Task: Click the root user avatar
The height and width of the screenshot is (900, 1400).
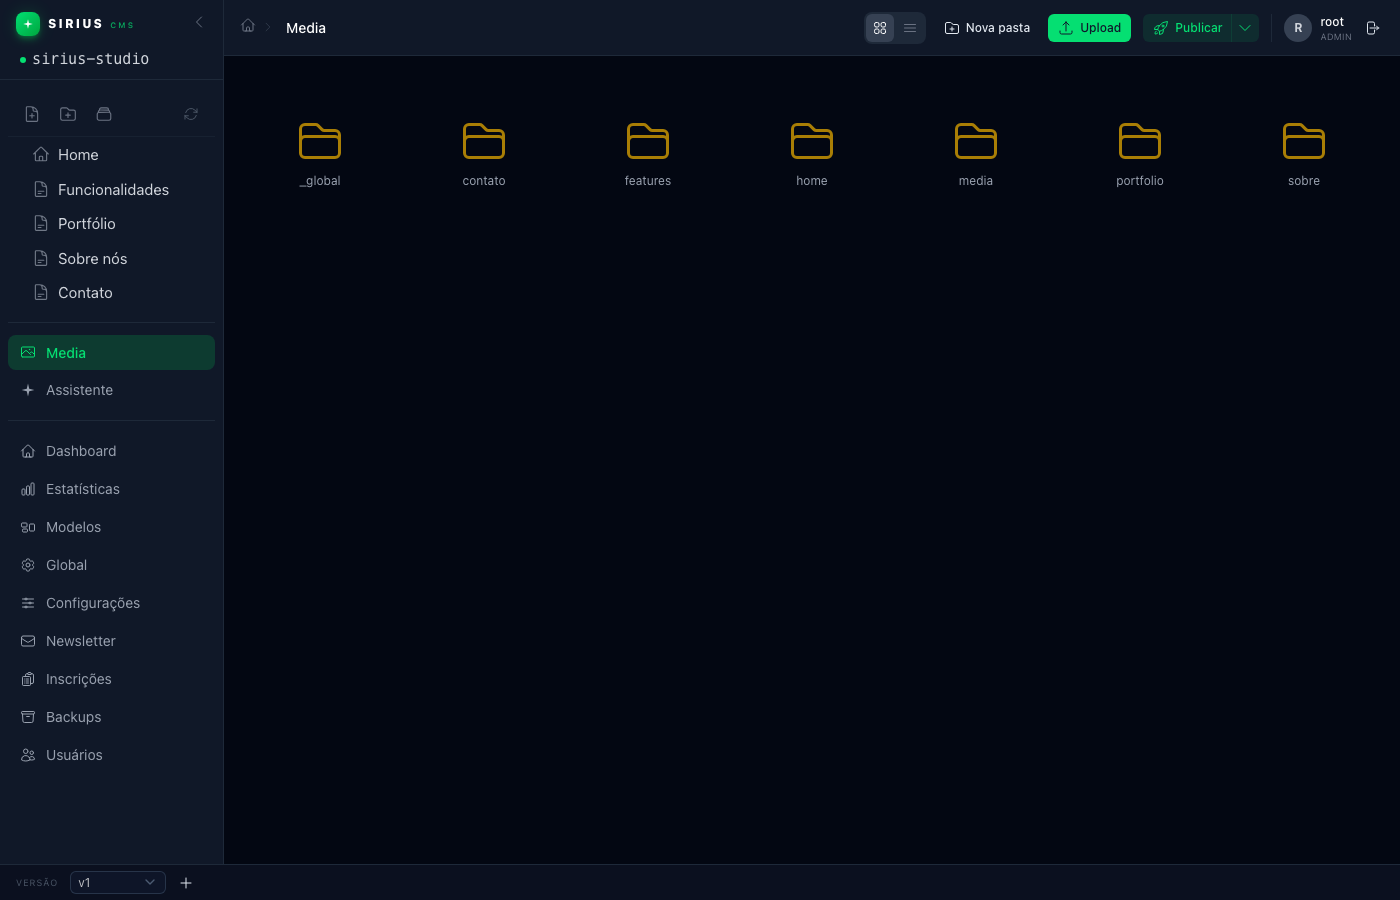Action: (1298, 28)
